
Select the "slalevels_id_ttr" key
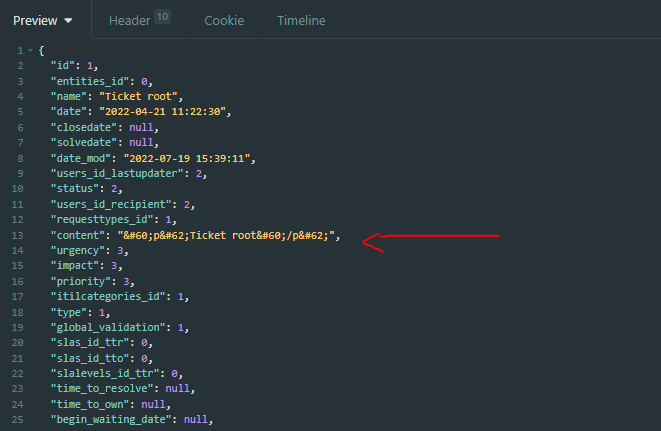[105, 374]
